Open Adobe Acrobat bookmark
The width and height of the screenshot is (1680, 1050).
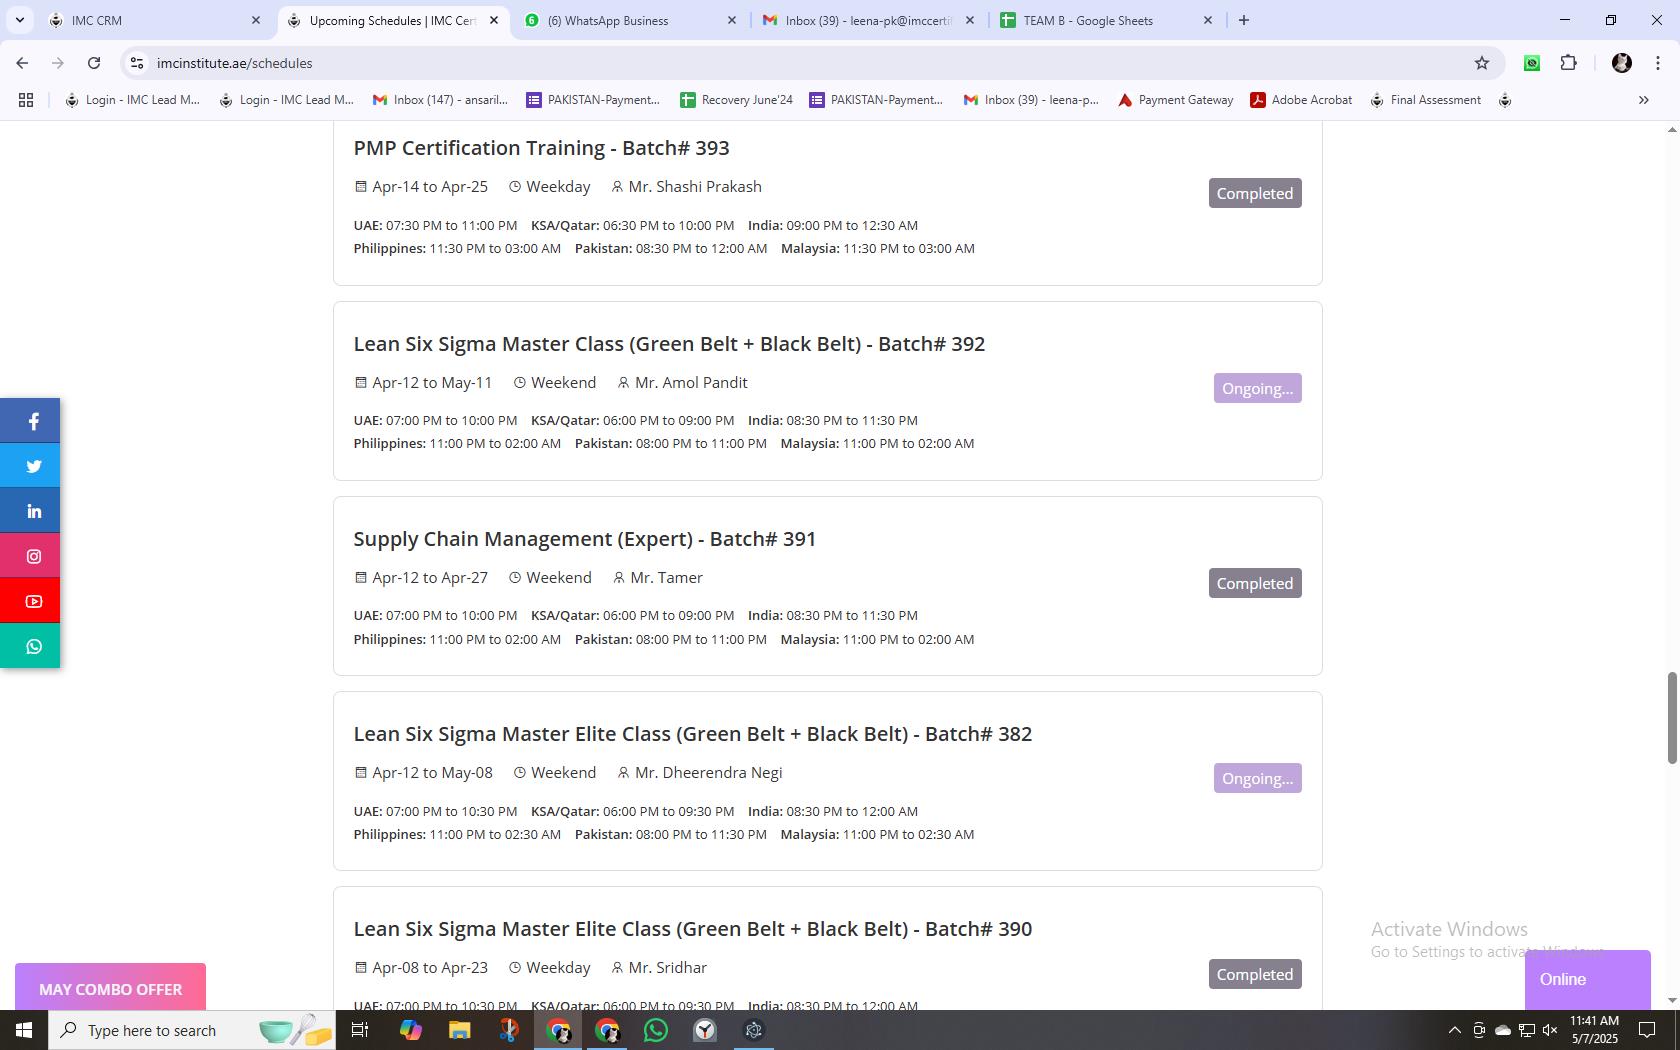1301,100
